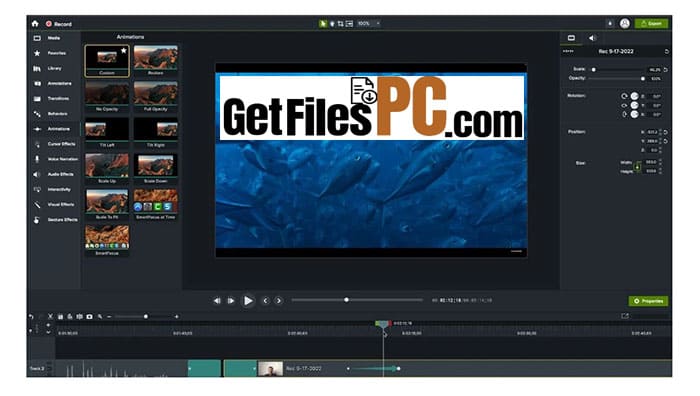Toggle the width-height aspect ratio lock
Screen dimensions: 700x396
[638, 167]
